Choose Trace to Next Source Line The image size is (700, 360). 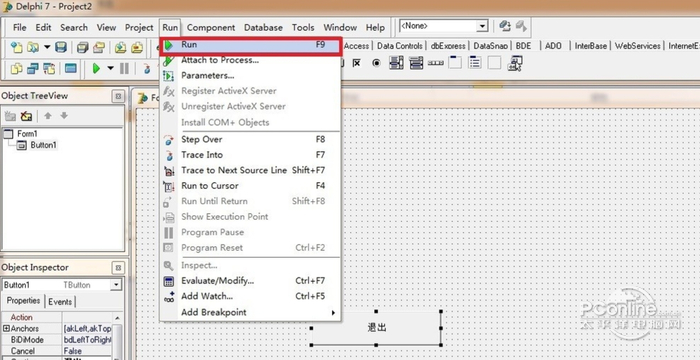point(250,170)
